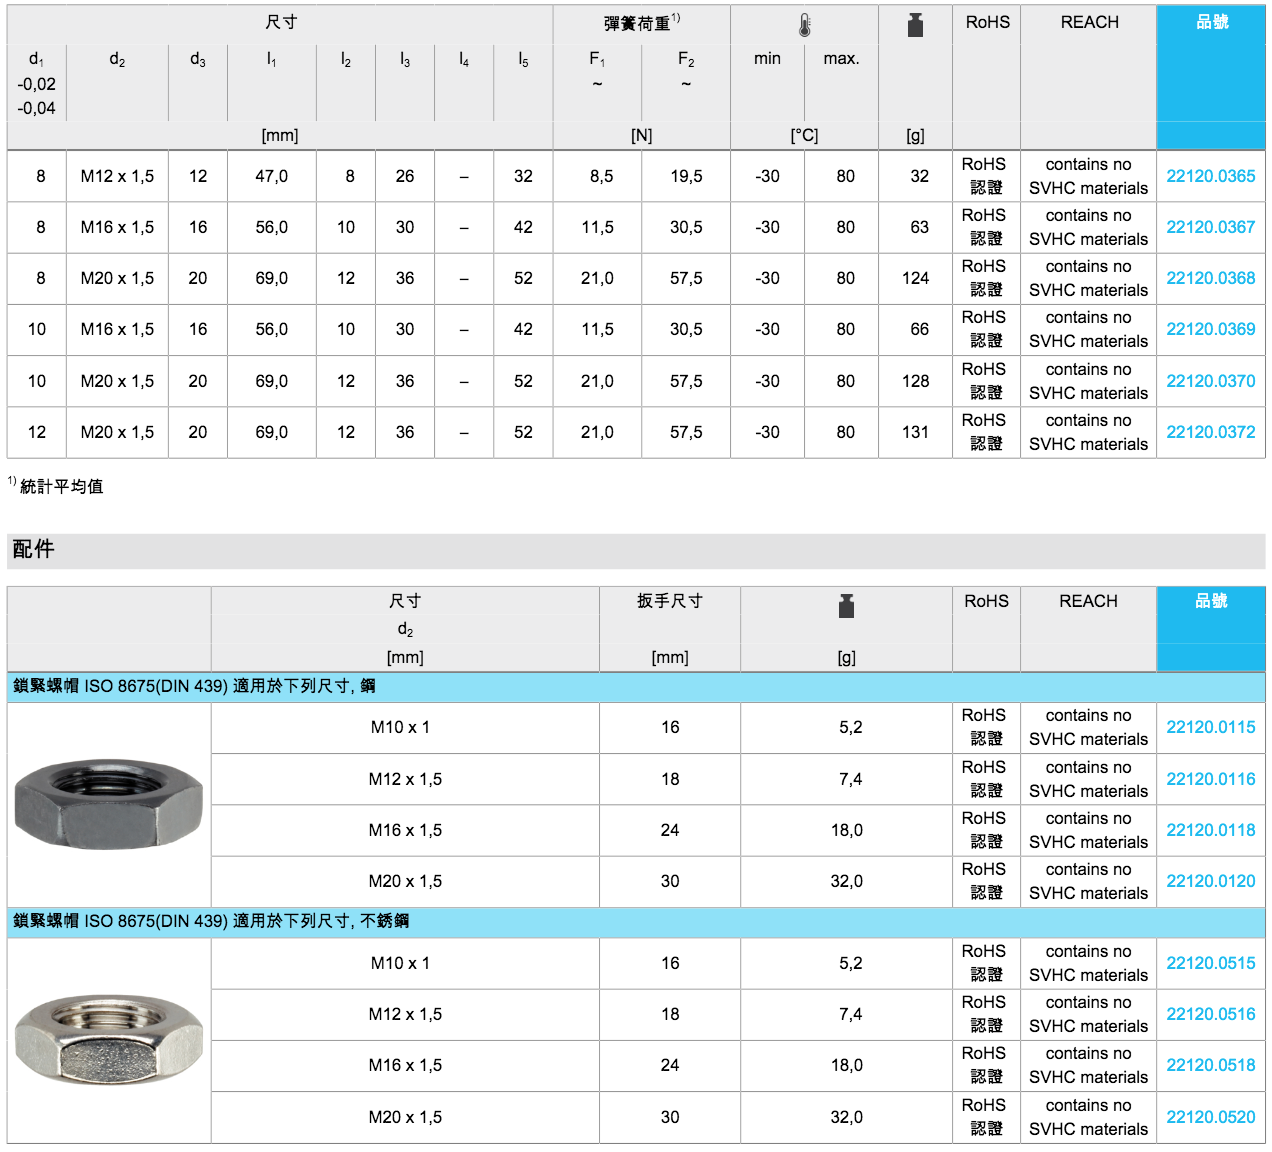Open stainless M20 nut link 22120.0520
Image resolution: width=1272 pixels, height=1152 pixels.
[x=1210, y=1117]
